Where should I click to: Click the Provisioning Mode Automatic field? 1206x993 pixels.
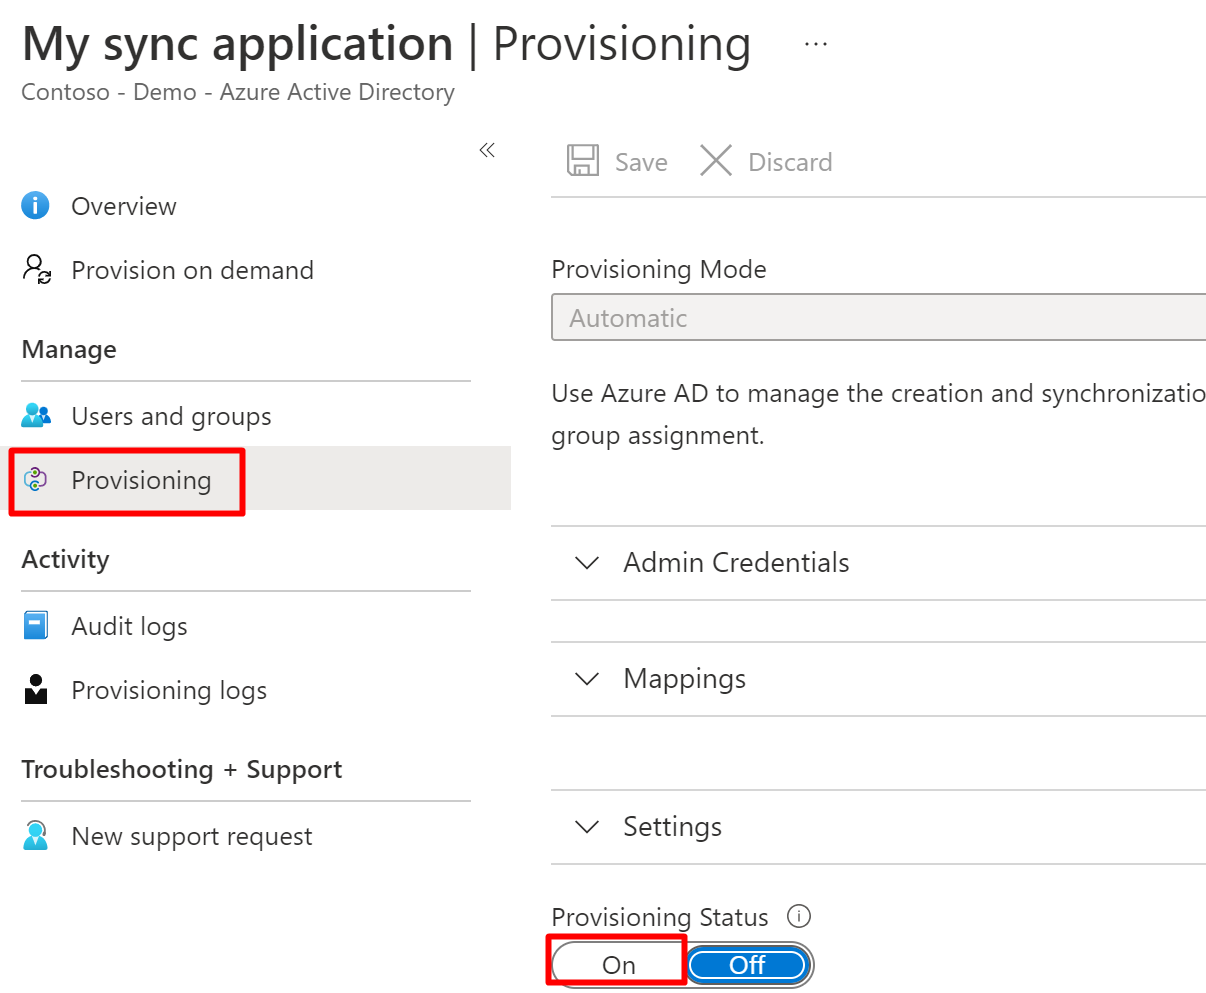pos(878,318)
